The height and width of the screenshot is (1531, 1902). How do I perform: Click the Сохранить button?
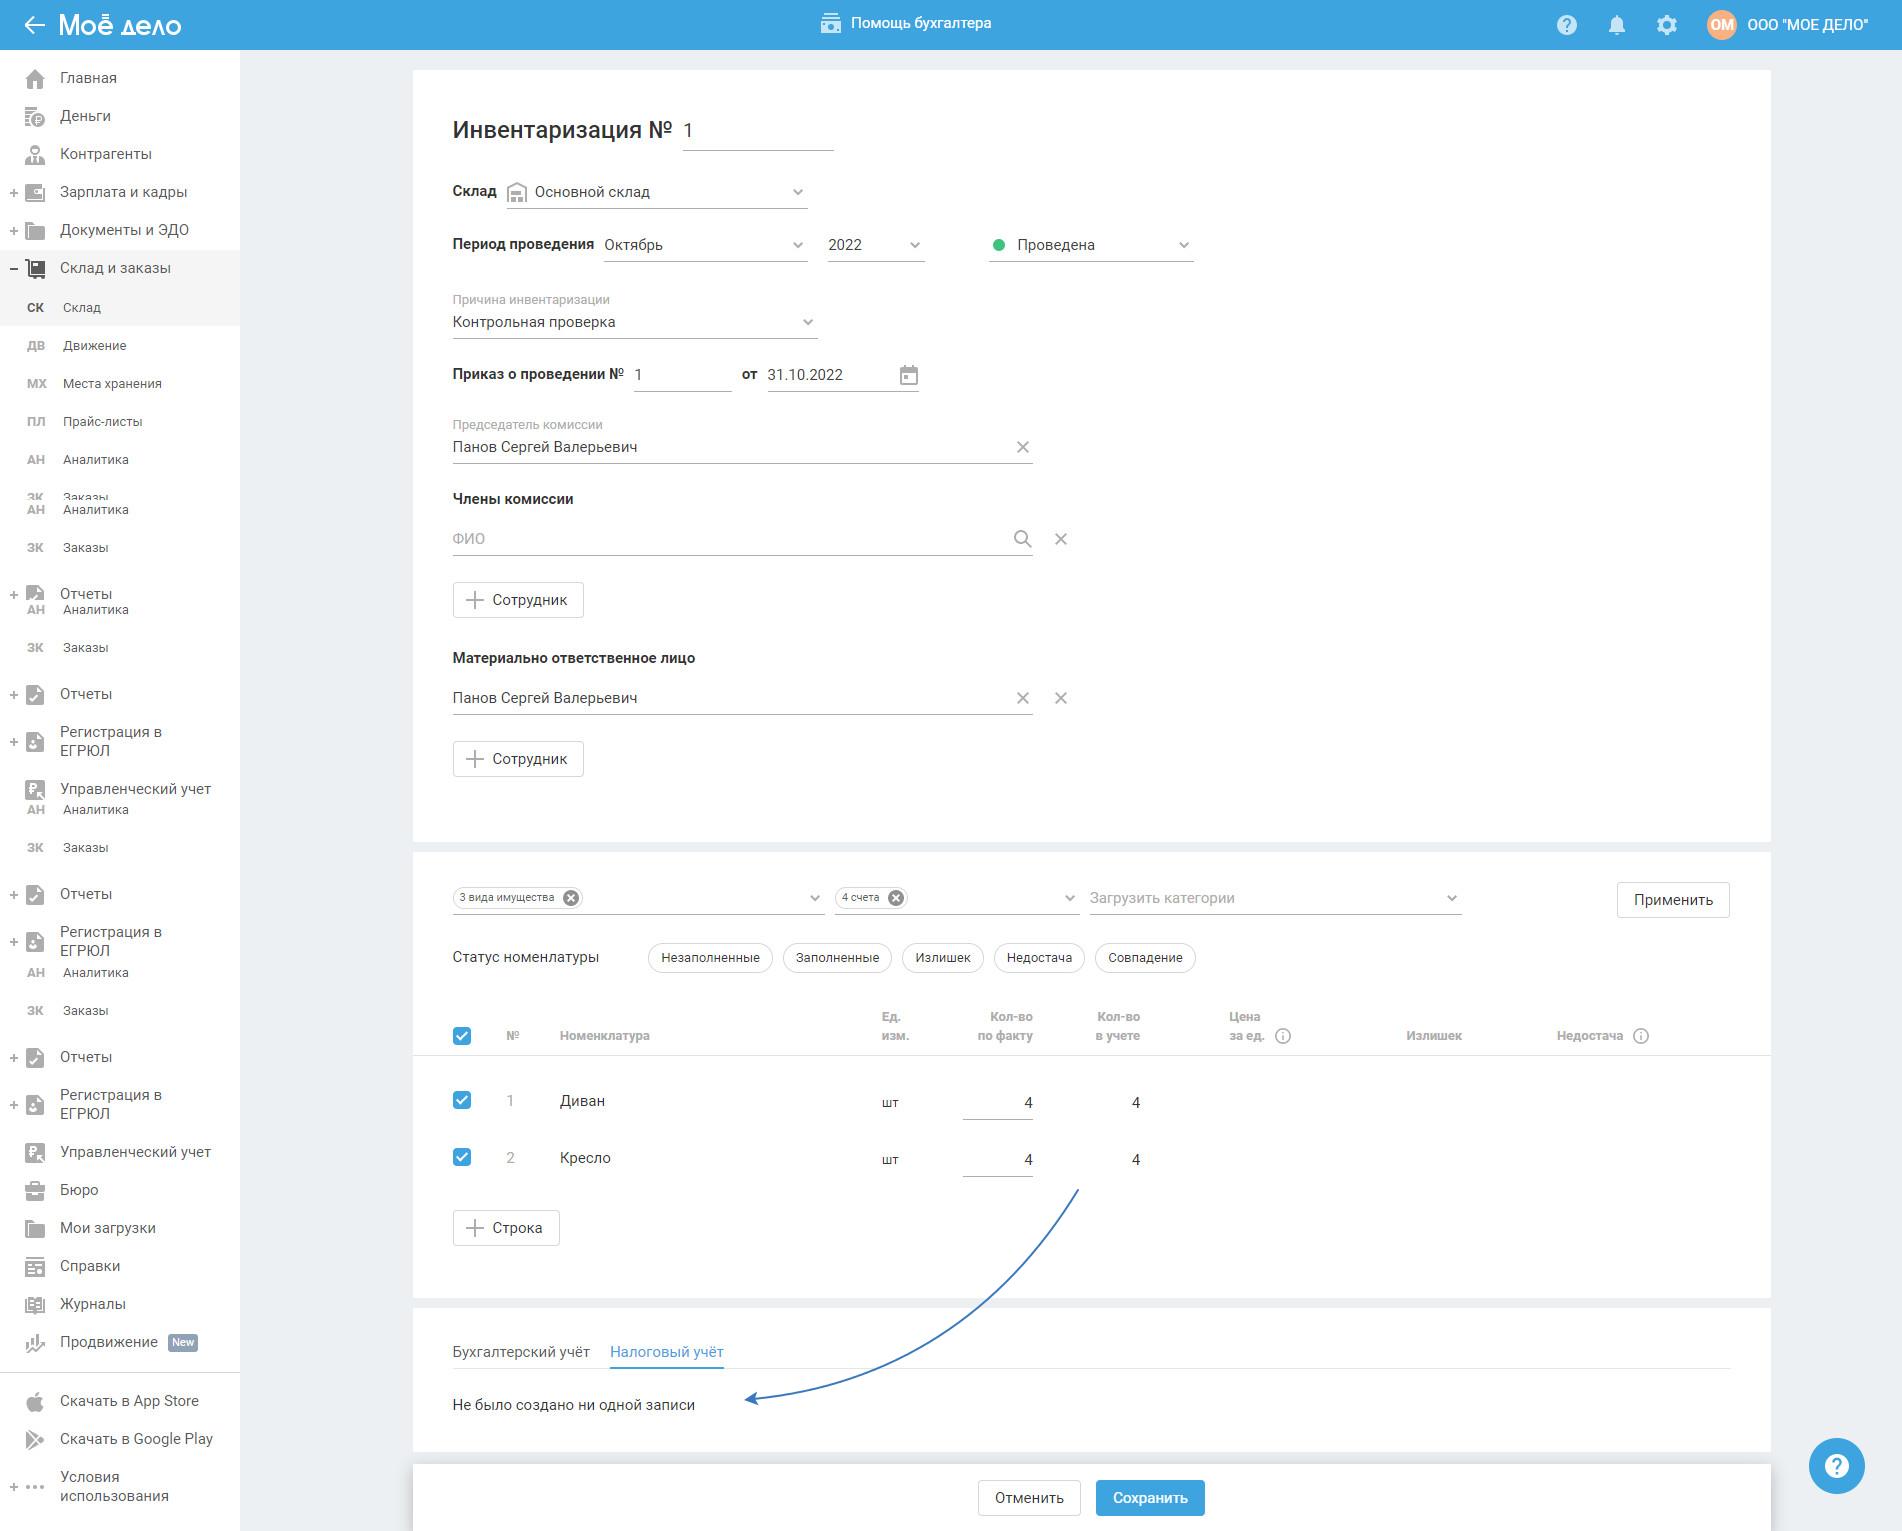(1149, 1498)
